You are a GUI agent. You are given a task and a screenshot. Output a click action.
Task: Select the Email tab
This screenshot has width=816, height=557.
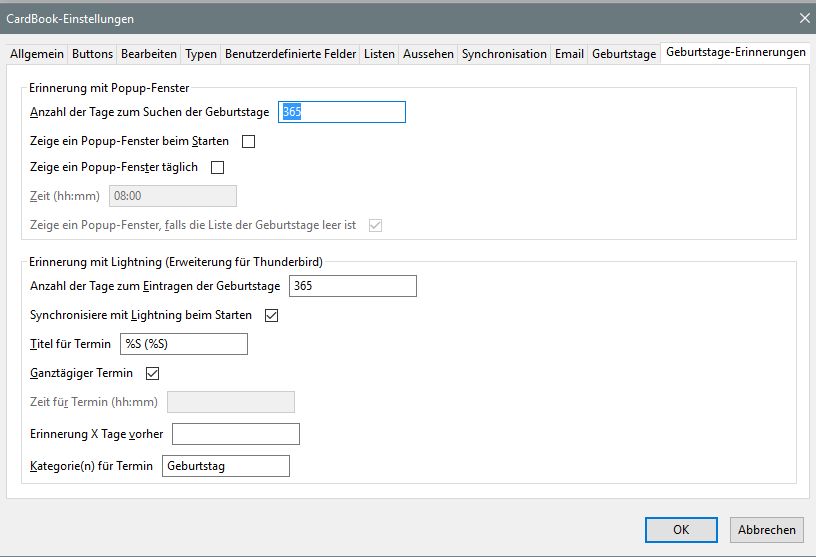click(x=569, y=54)
